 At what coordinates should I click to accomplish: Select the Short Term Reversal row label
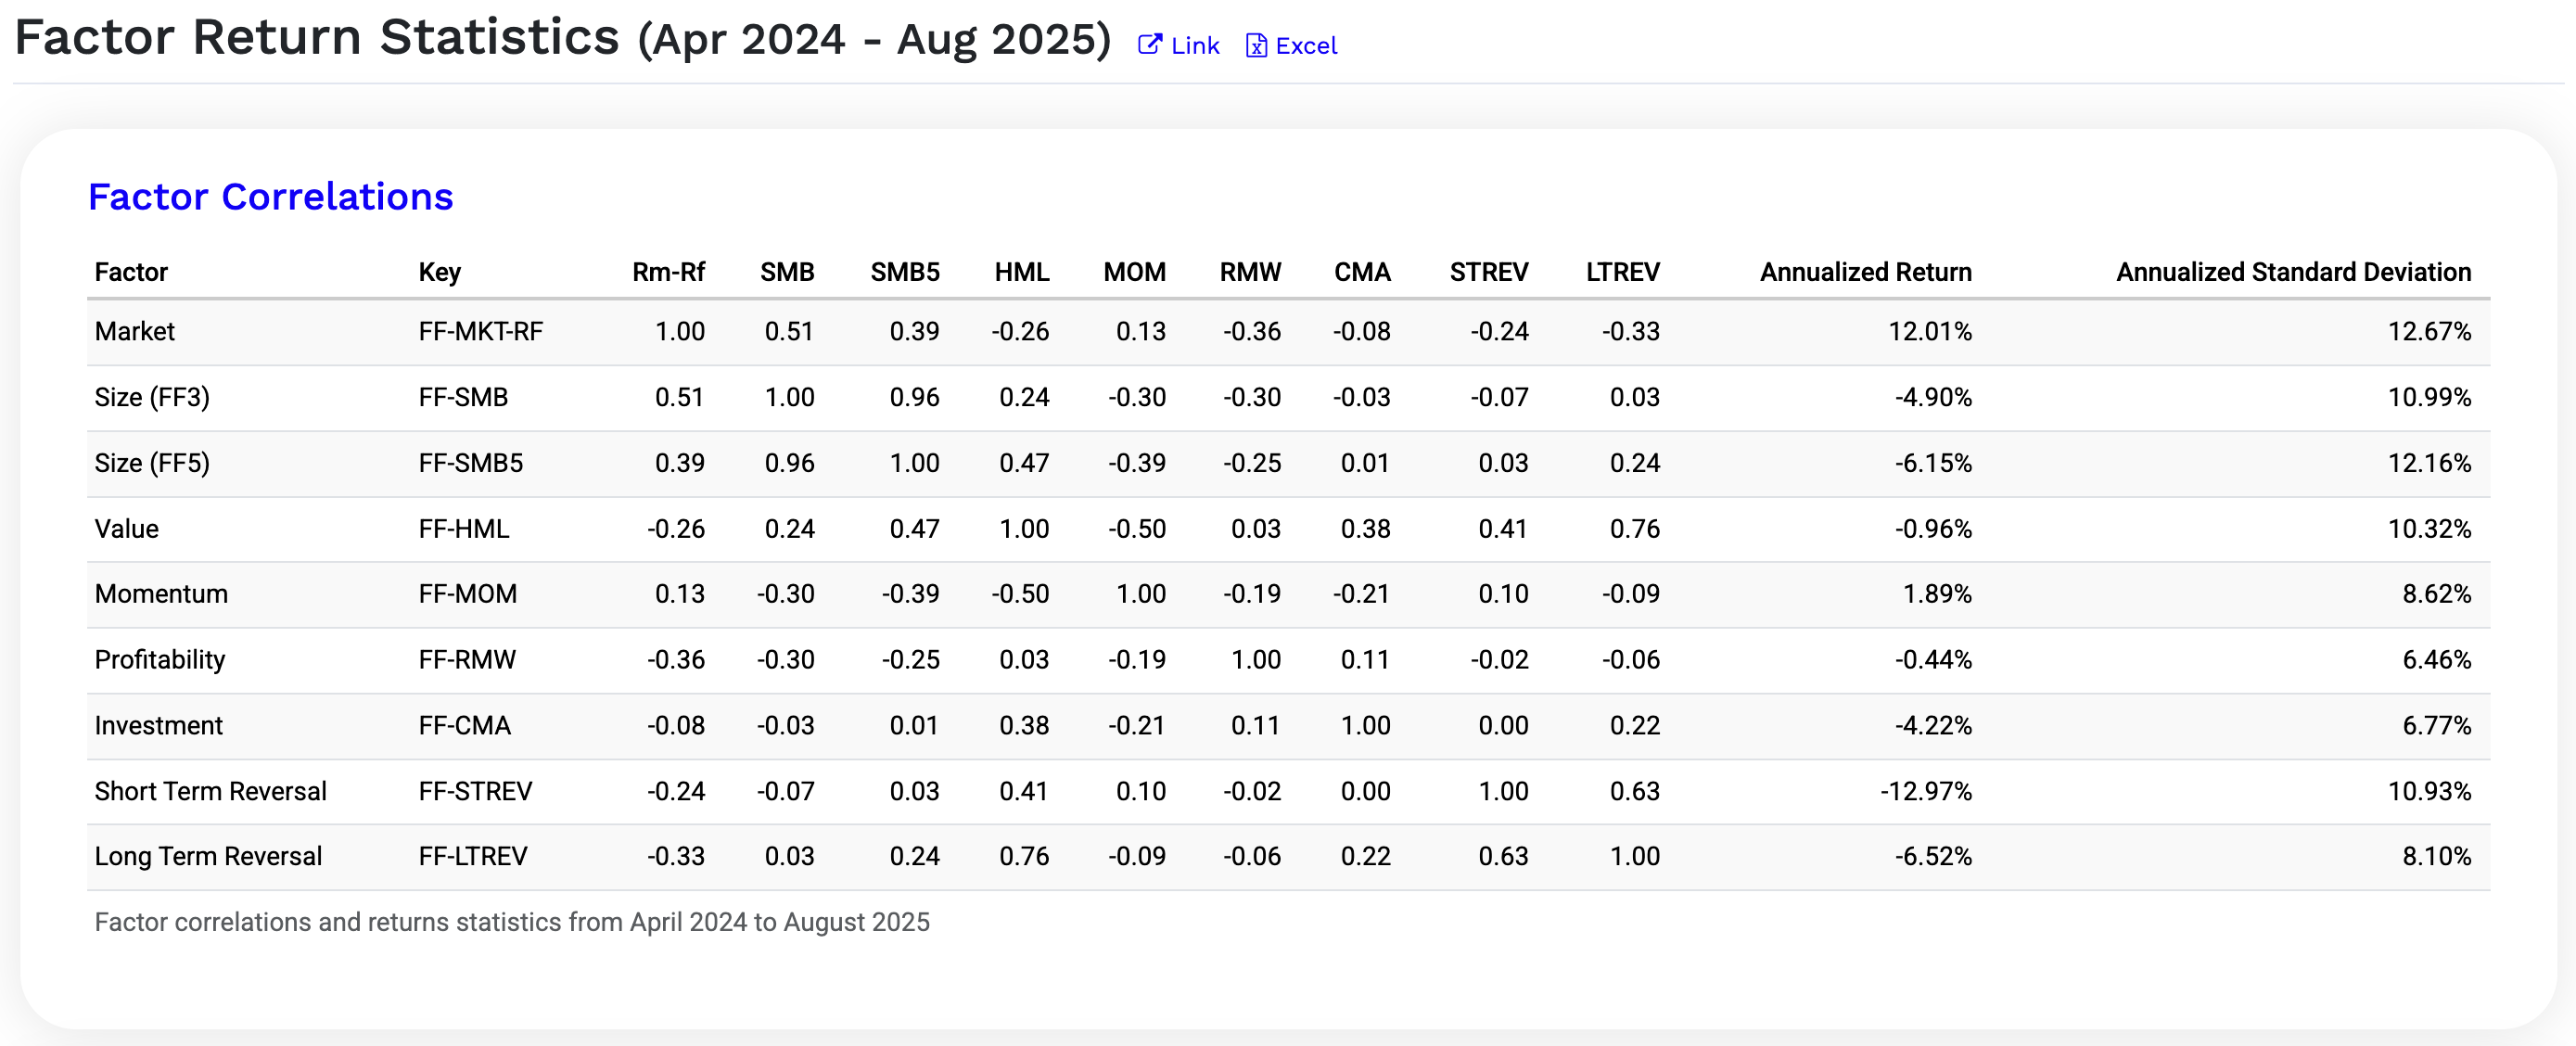tap(210, 791)
